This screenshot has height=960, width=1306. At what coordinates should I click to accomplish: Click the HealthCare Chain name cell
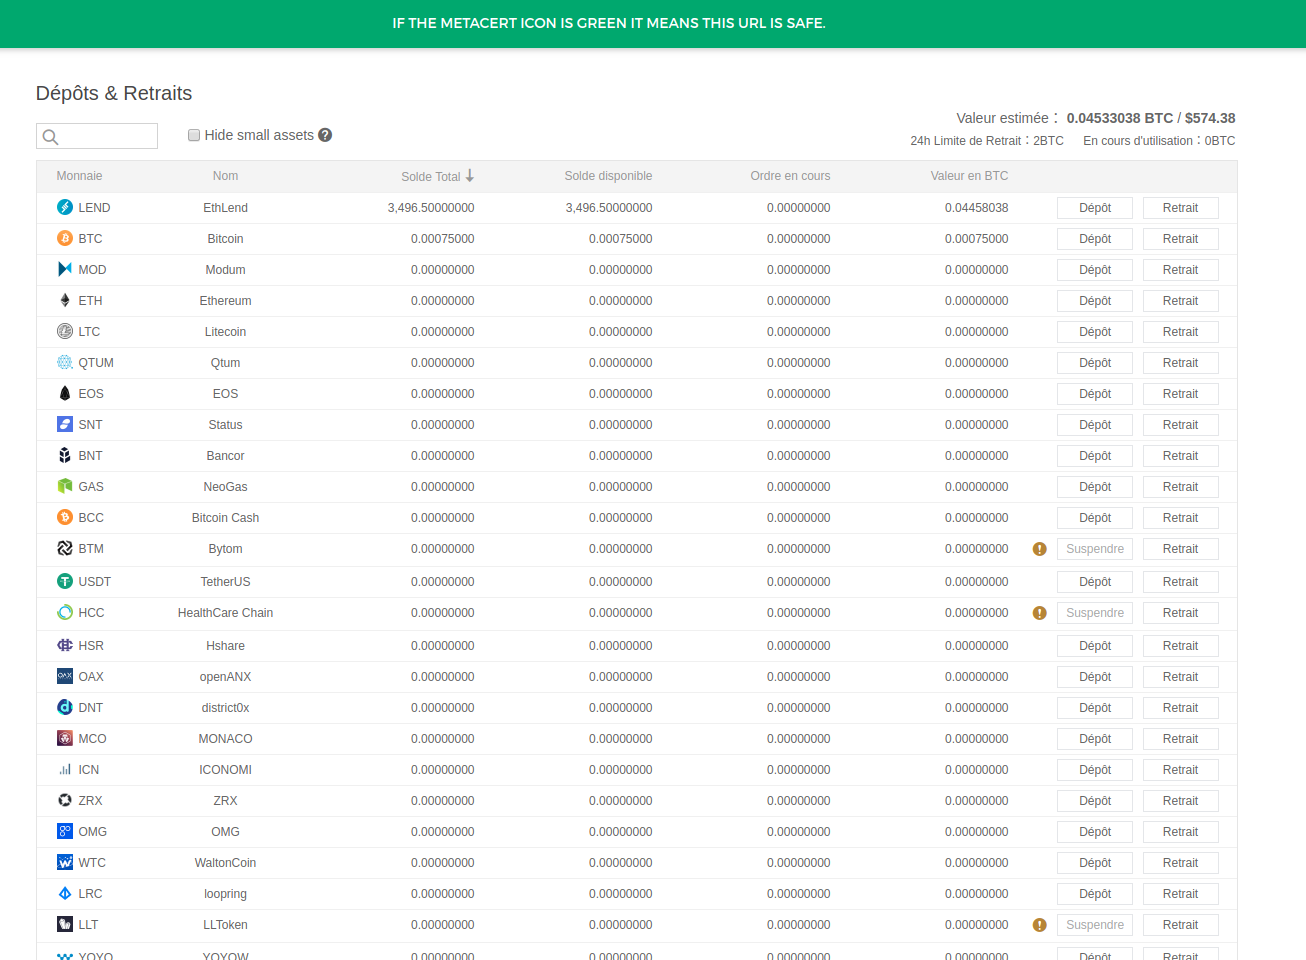coord(225,613)
